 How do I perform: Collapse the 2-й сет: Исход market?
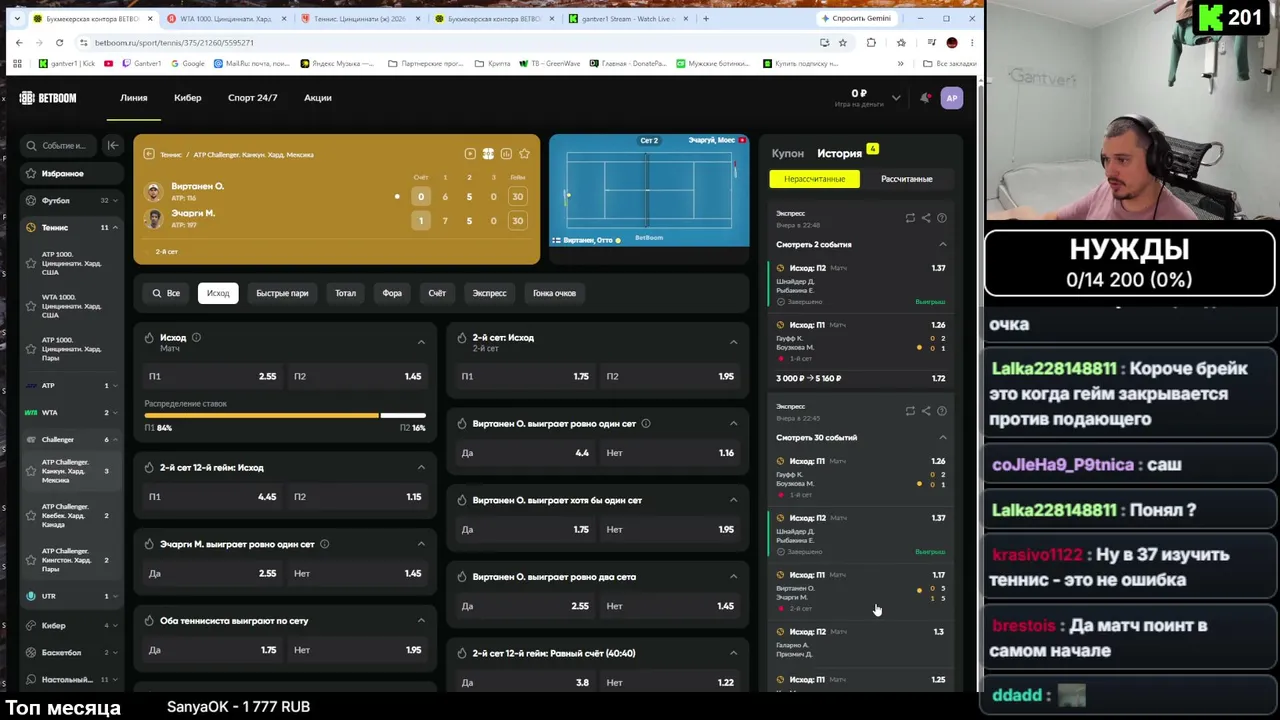(733, 342)
